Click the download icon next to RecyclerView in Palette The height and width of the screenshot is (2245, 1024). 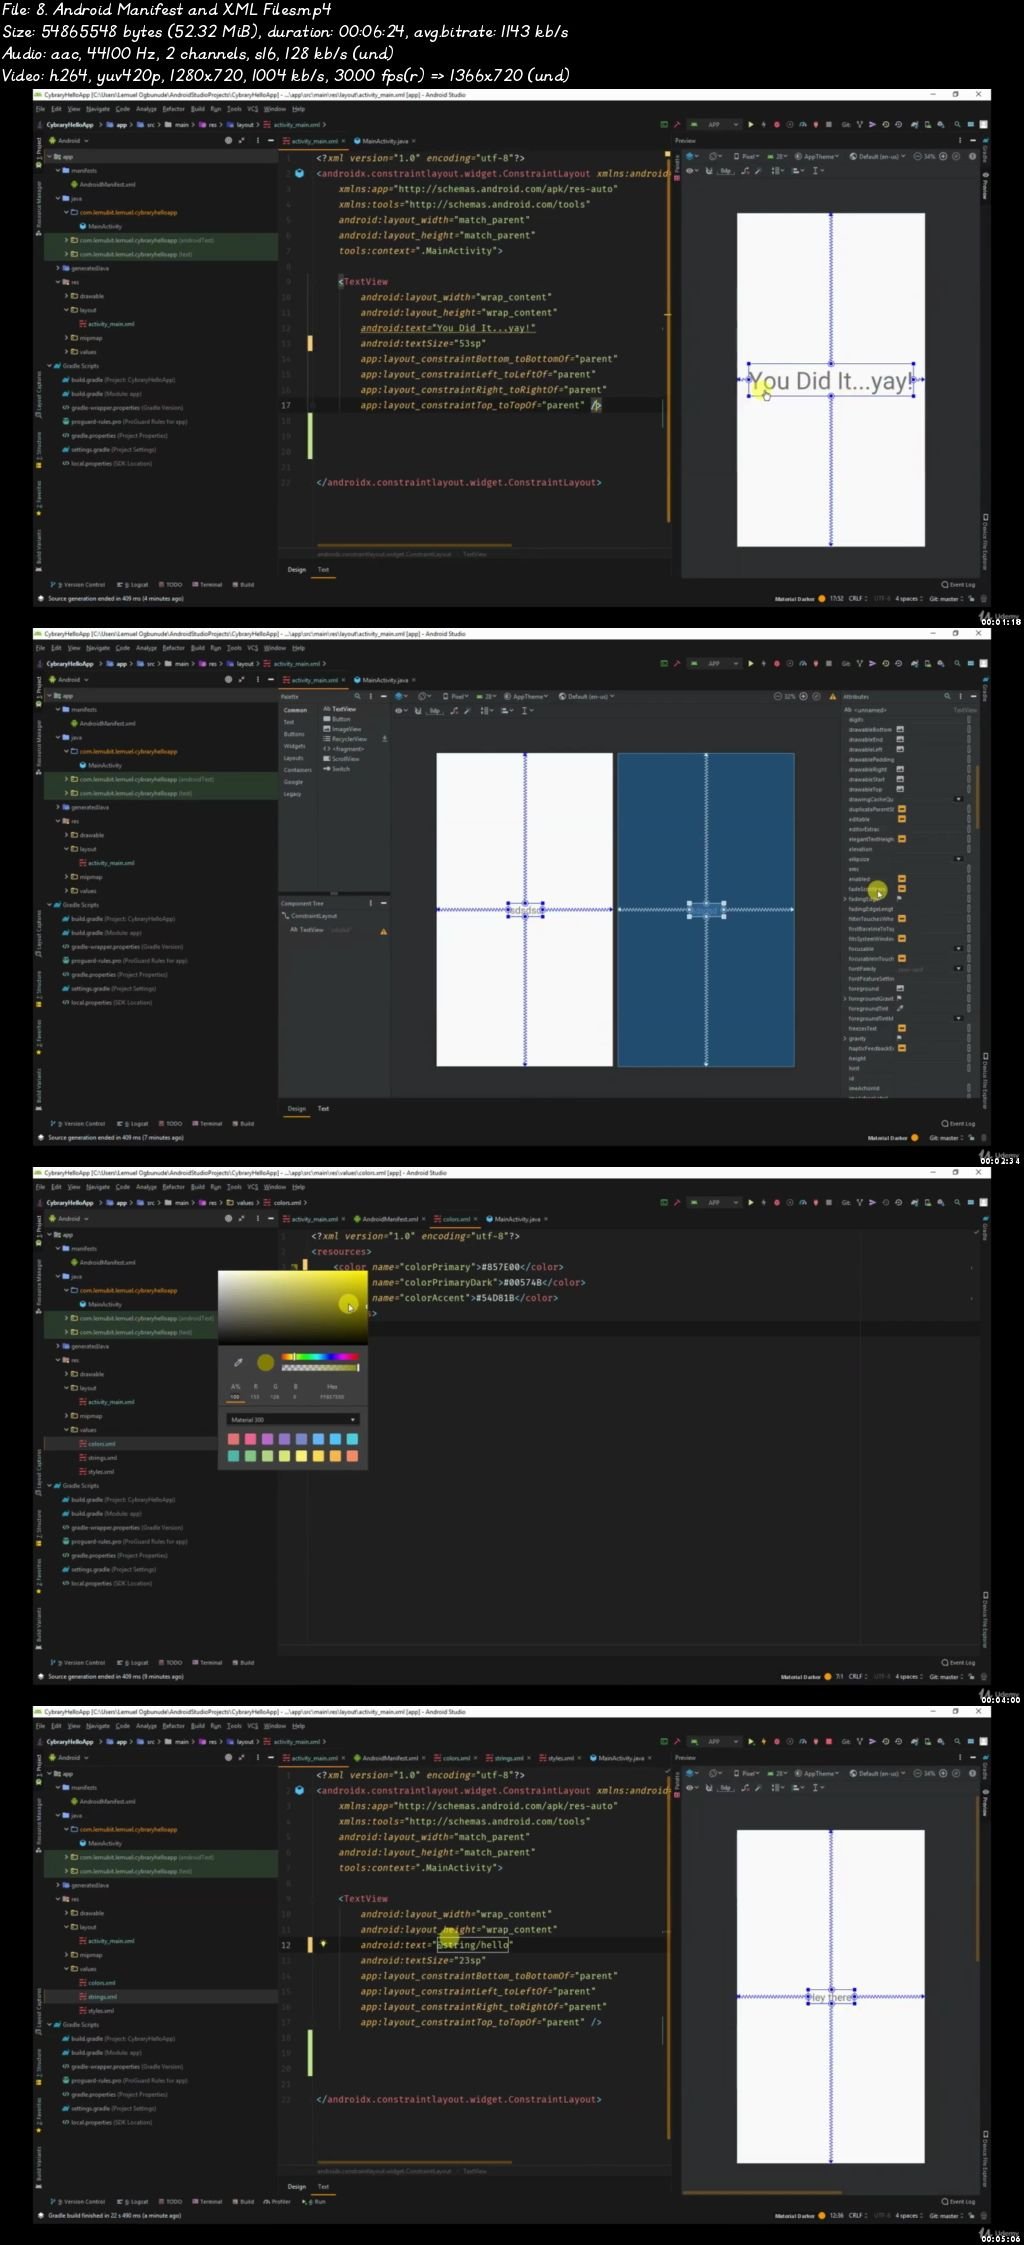pyautogui.click(x=385, y=739)
